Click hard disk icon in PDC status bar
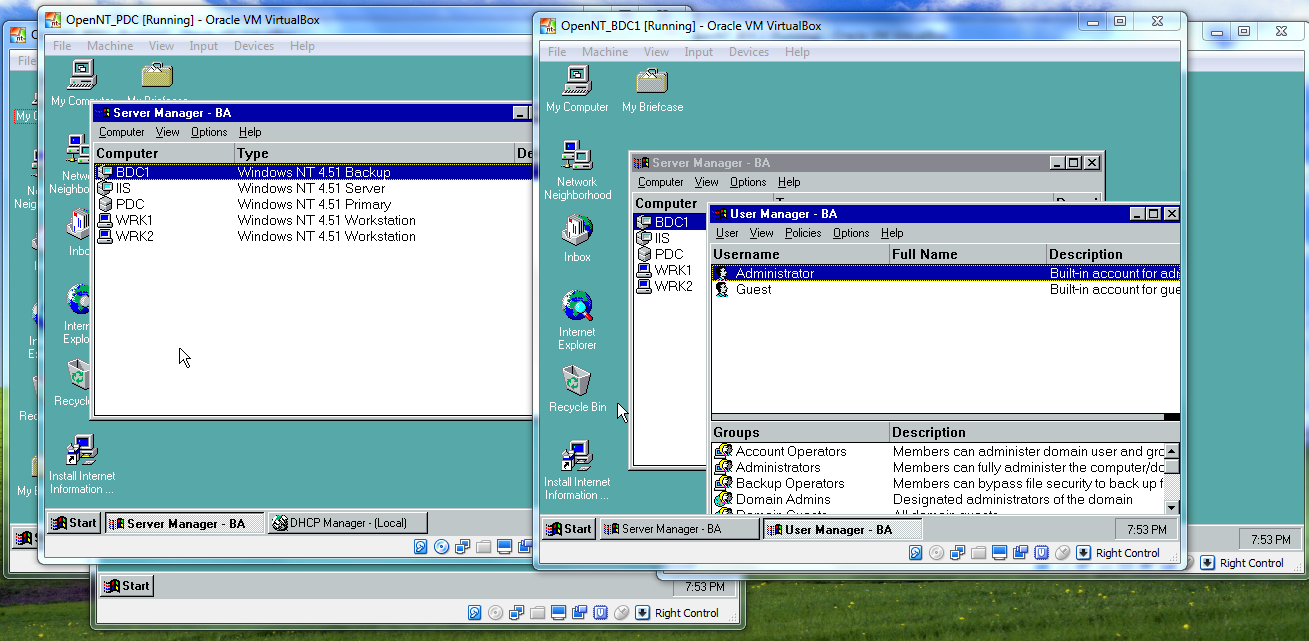1309x641 pixels. pos(421,547)
